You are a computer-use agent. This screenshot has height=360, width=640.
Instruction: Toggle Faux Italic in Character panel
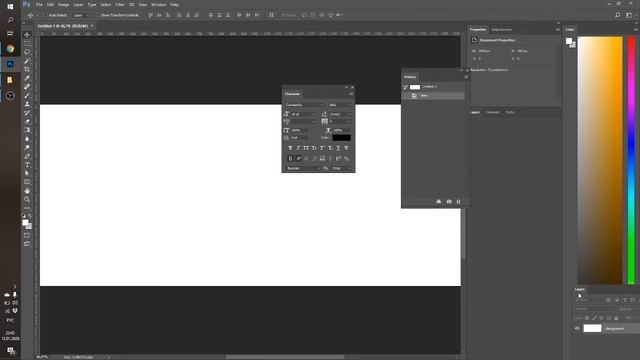tap(298, 148)
